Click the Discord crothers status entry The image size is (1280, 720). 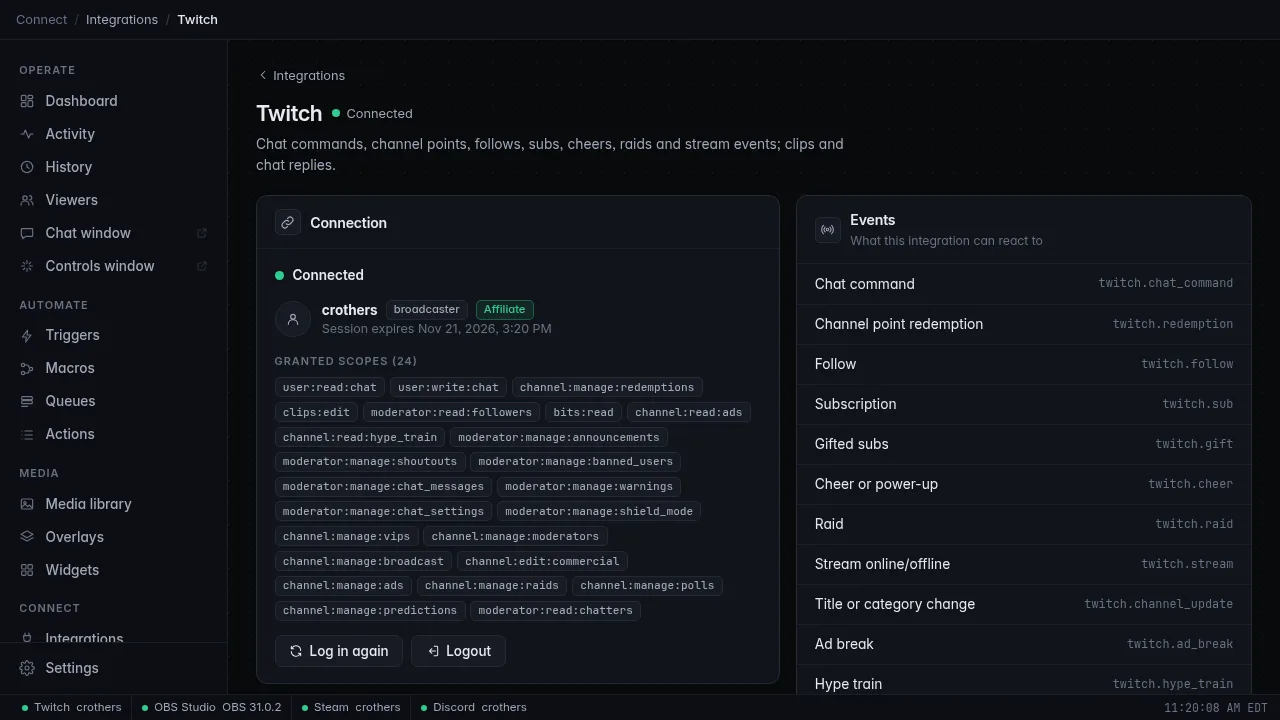474,707
